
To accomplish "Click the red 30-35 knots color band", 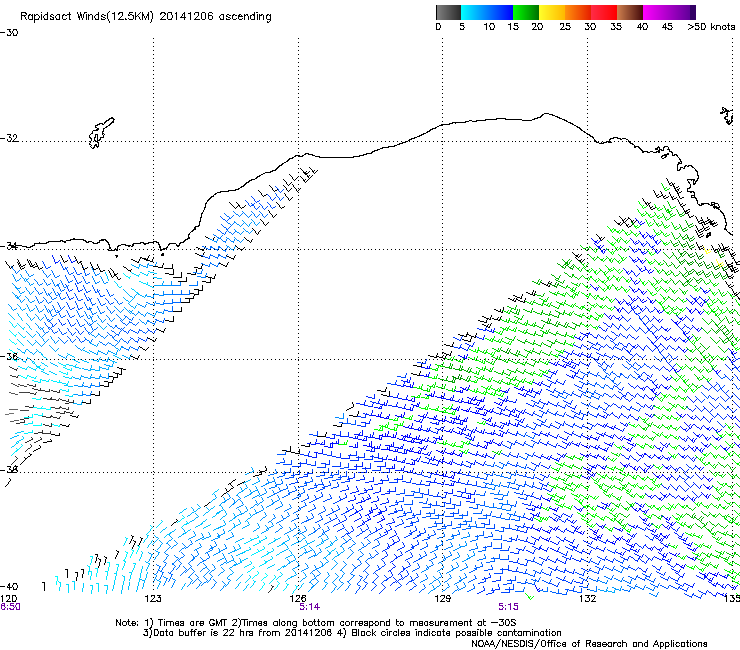I will pos(604,12).
